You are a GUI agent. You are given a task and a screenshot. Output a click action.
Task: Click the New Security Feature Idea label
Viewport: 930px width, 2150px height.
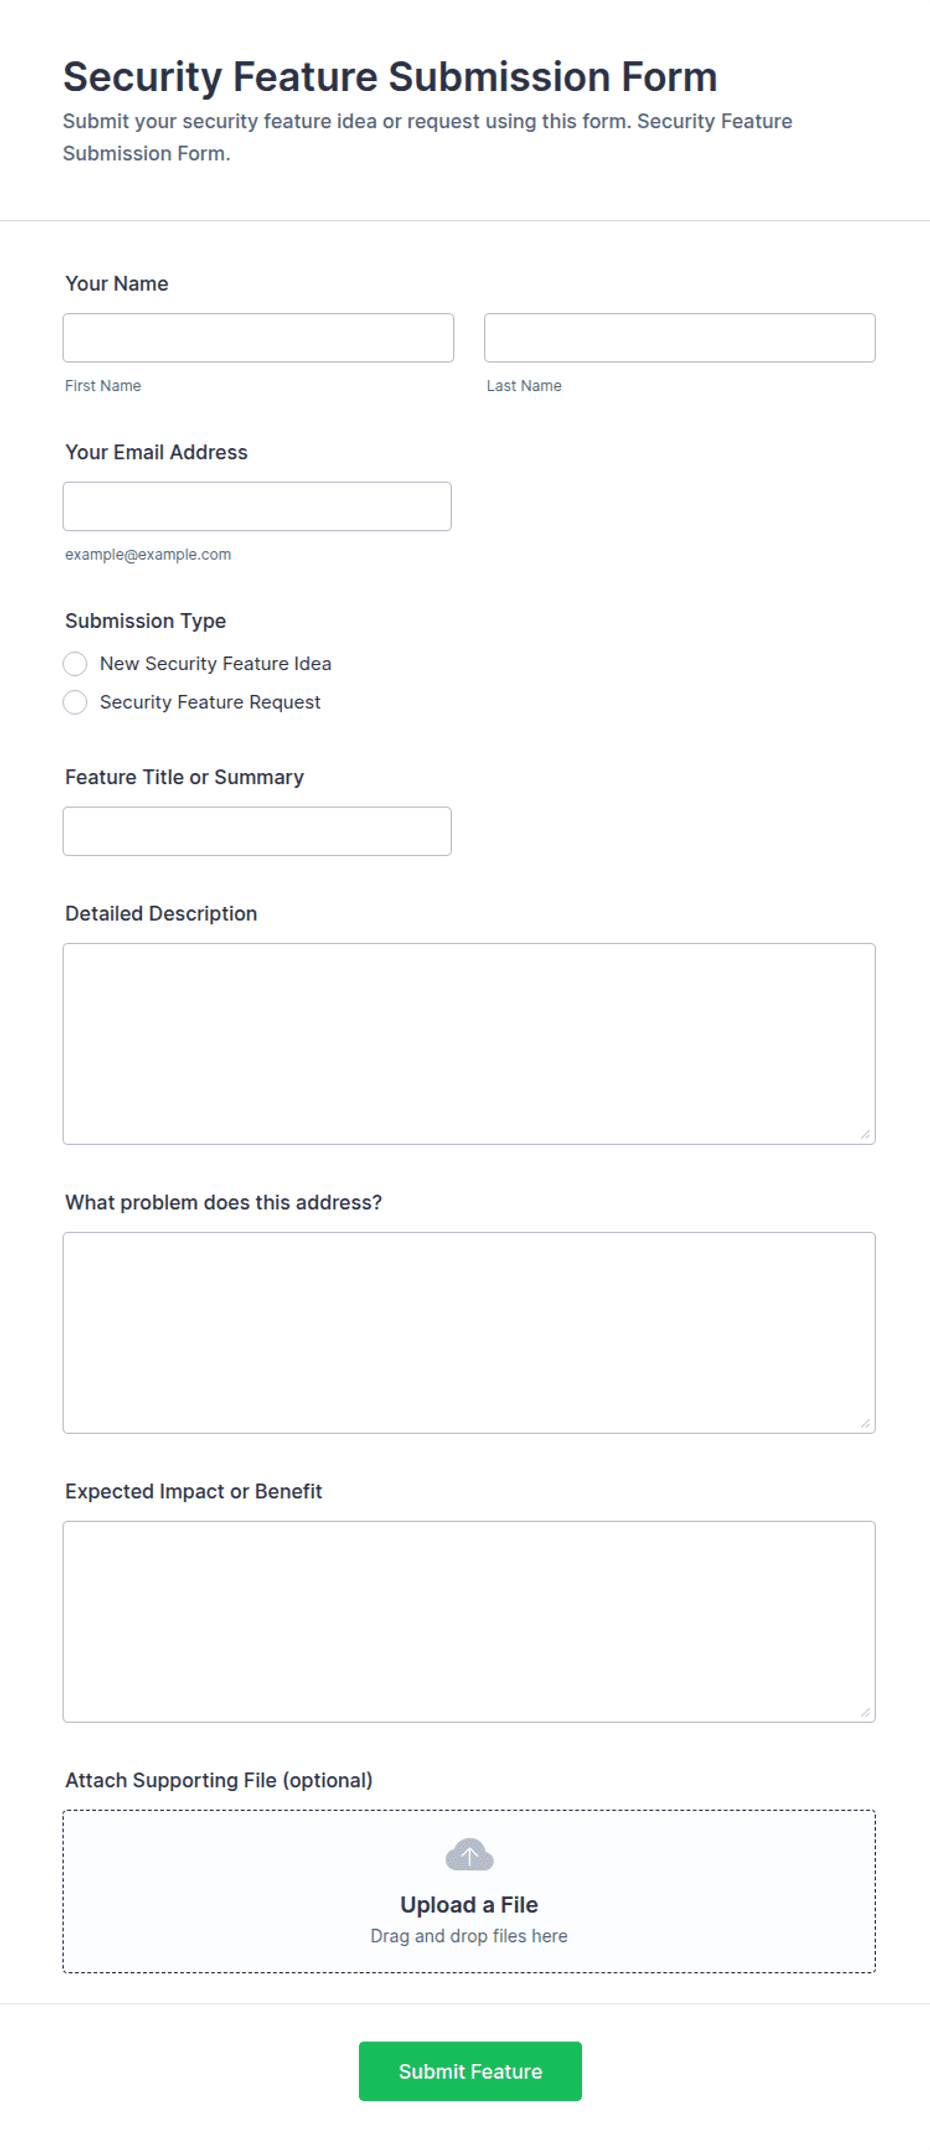pos(215,664)
